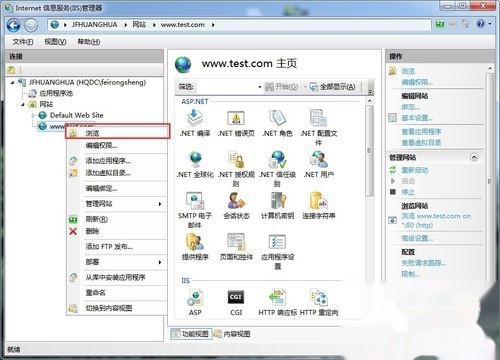Click the Back navigation arrow
The width and height of the screenshot is (500, 360).
pos(14,25)
